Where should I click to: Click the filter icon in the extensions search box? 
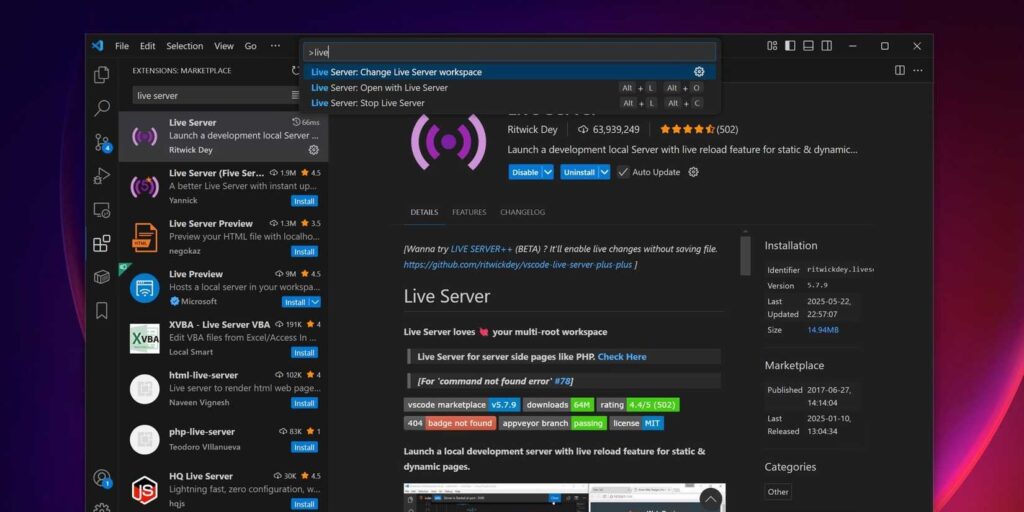(295, 95)
